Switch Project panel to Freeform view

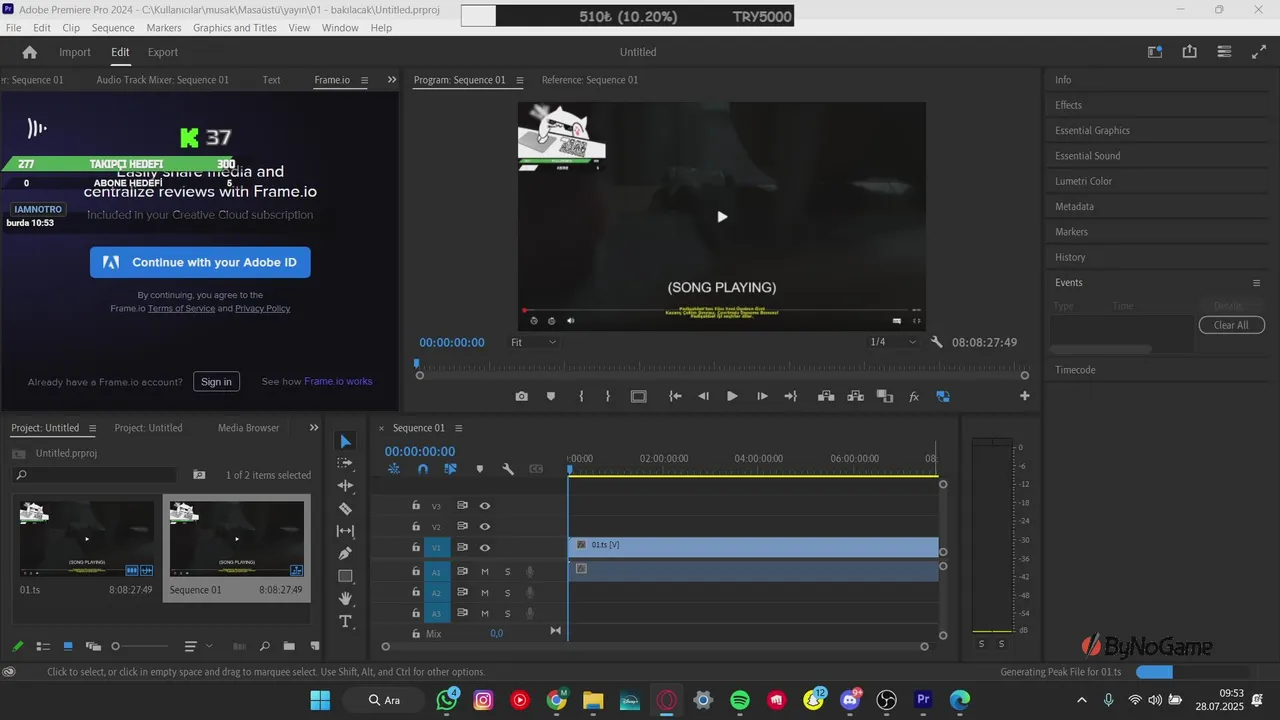pos(93,646)
